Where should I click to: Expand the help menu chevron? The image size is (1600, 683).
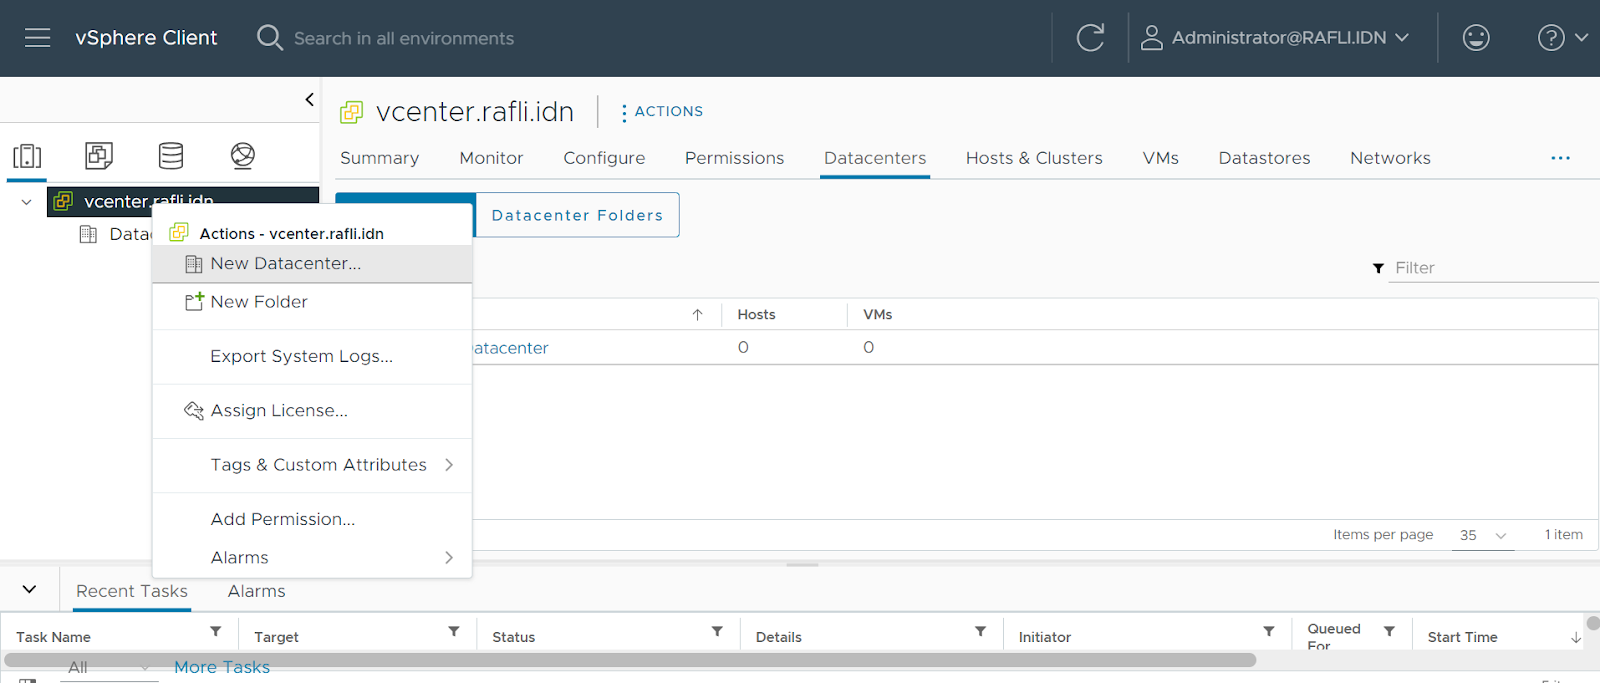(x=1581, y=38)
